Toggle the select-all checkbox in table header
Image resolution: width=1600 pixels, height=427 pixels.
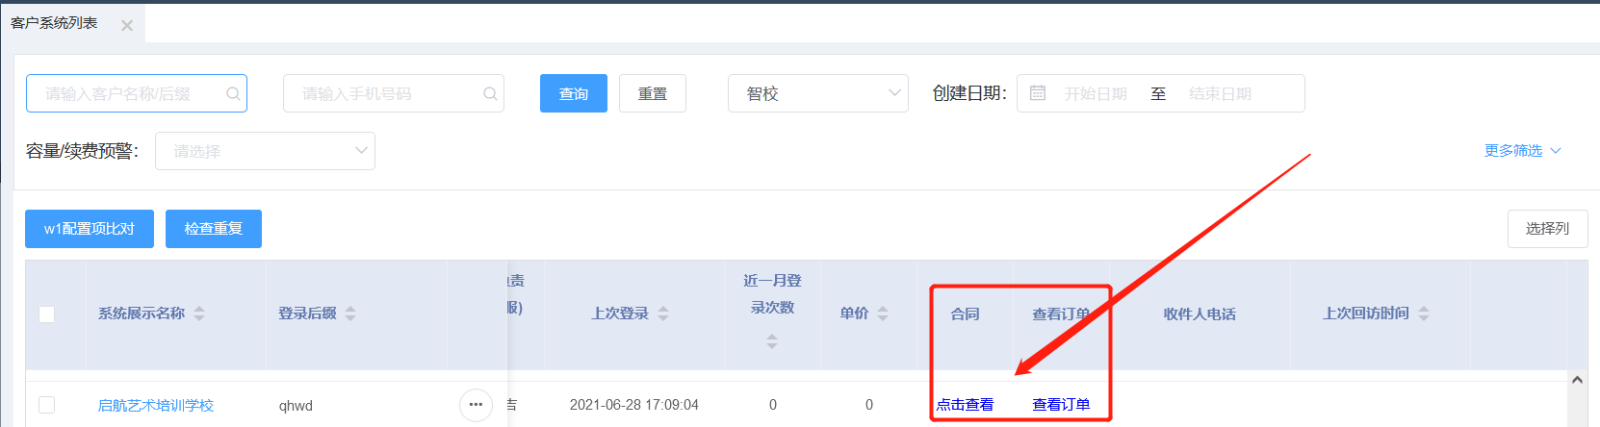(47, 314)
